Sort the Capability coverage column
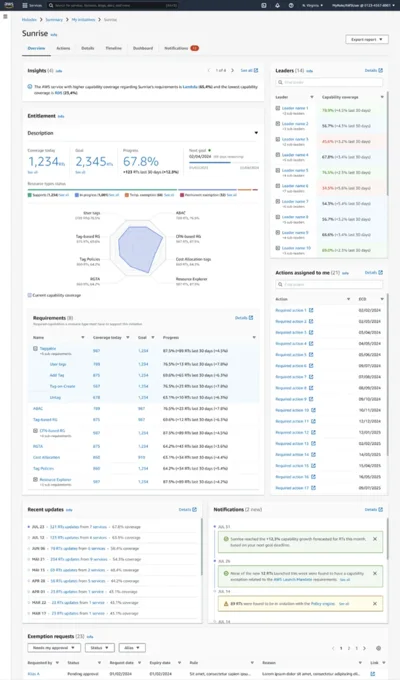This screenshot has height=680, width=400. (382, 97)
